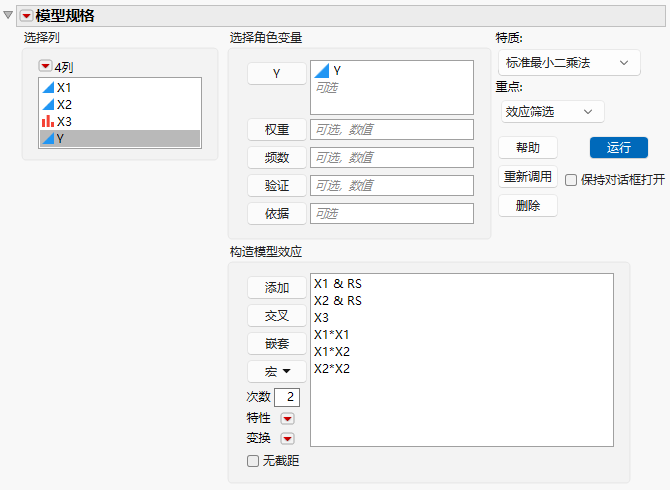Collapse the 模型规格 outline with the gray triangle
This screenshot has width=670, height=490.
[x=8, y=15]
